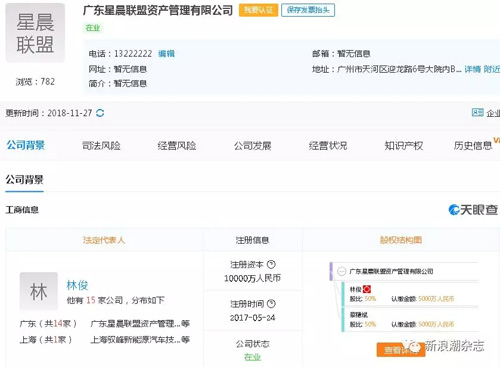Switch to the 经营风险 tab

pyautogui.click(x=177, y=146)
